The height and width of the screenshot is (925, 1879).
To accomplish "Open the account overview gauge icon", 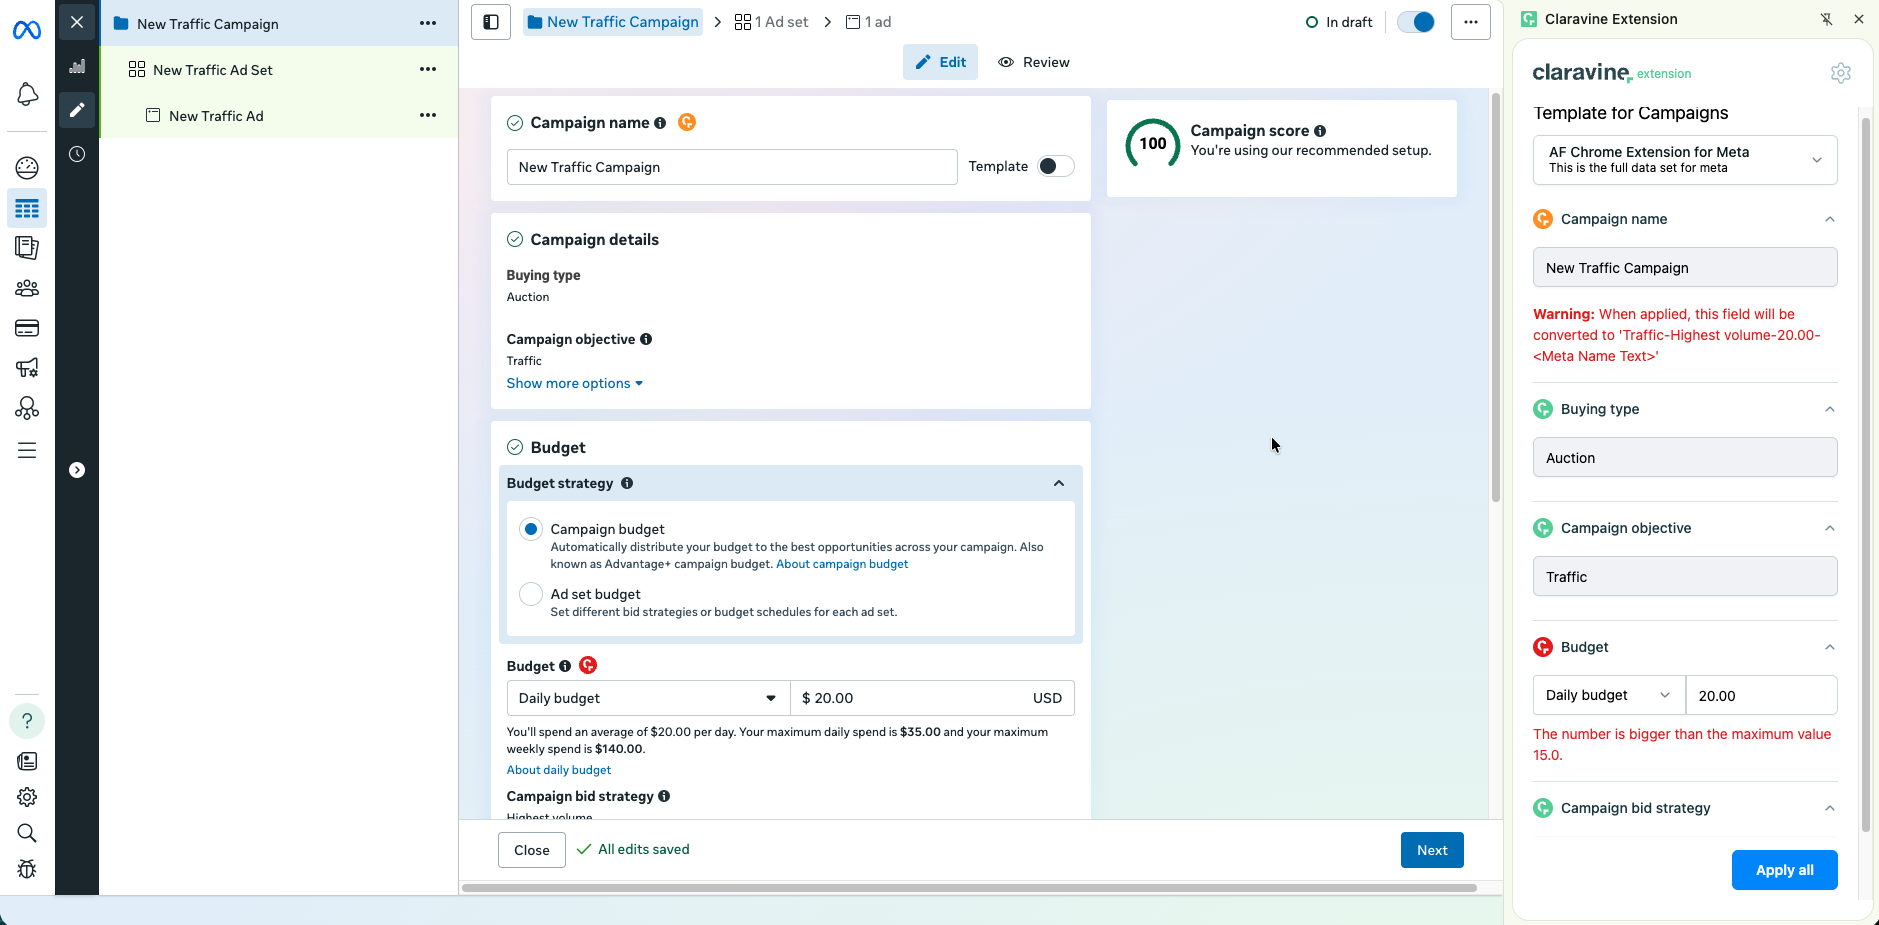I will (27, 167).
